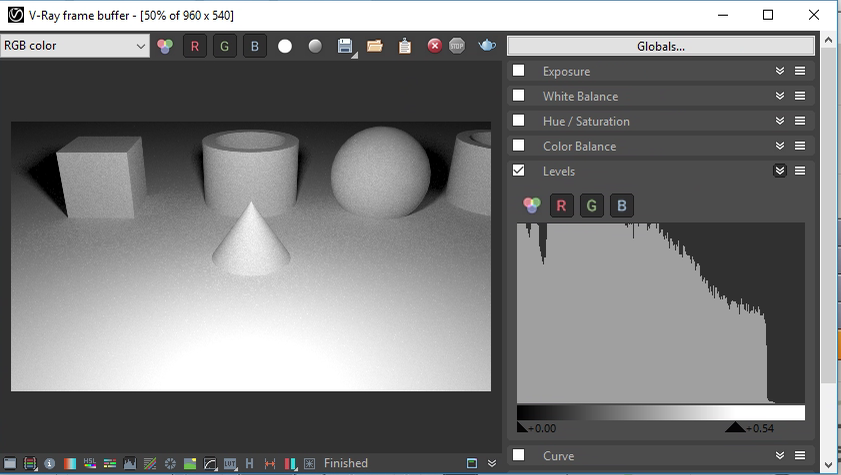Click the Finished status text
841x475 pixels.
346,463
